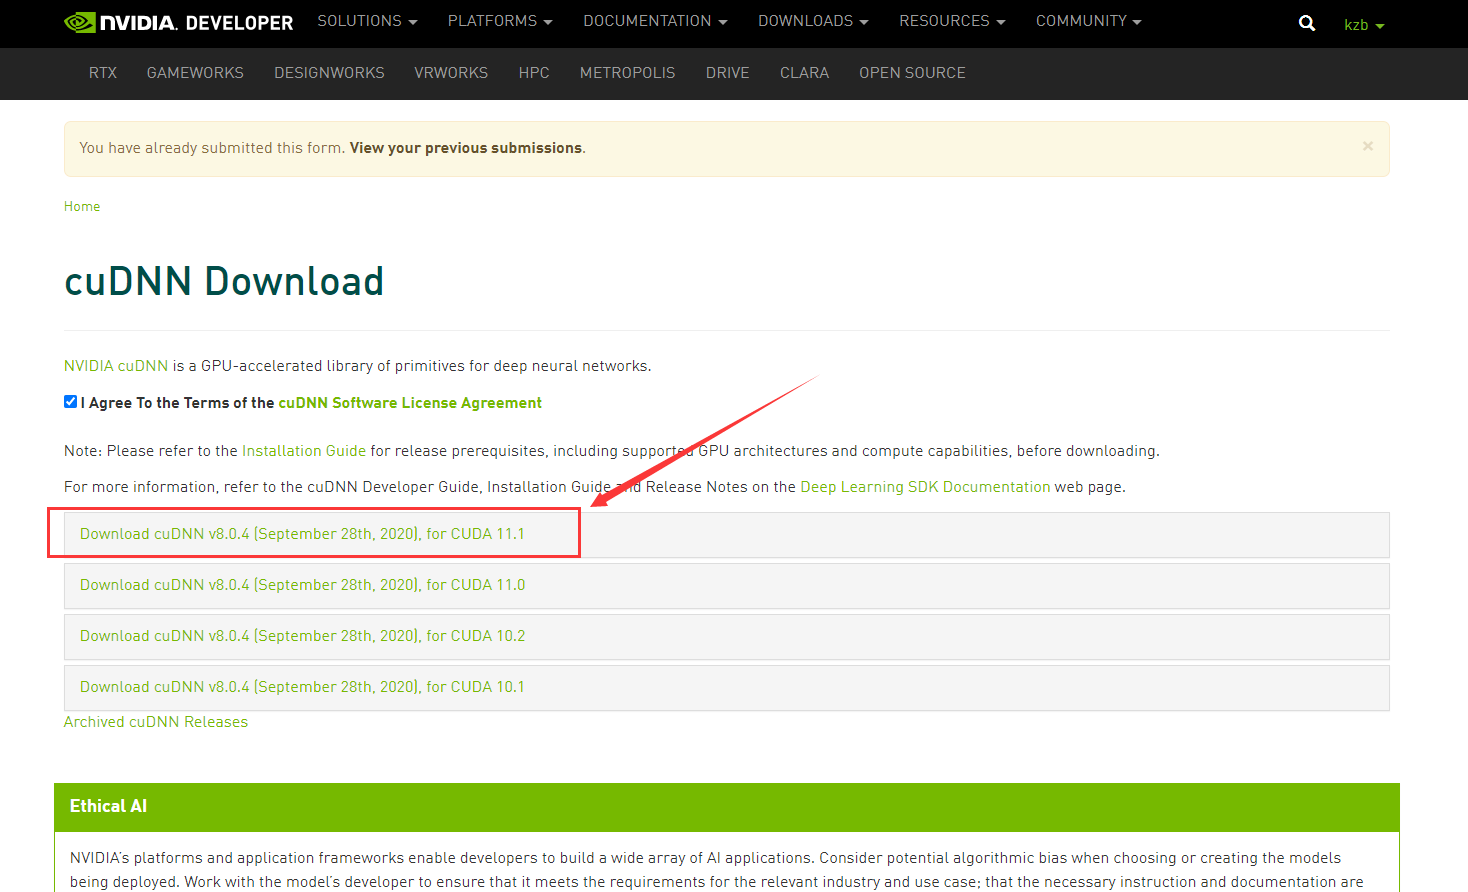Open the Open Source section
Screen dimensions: 1468x892
912,73
